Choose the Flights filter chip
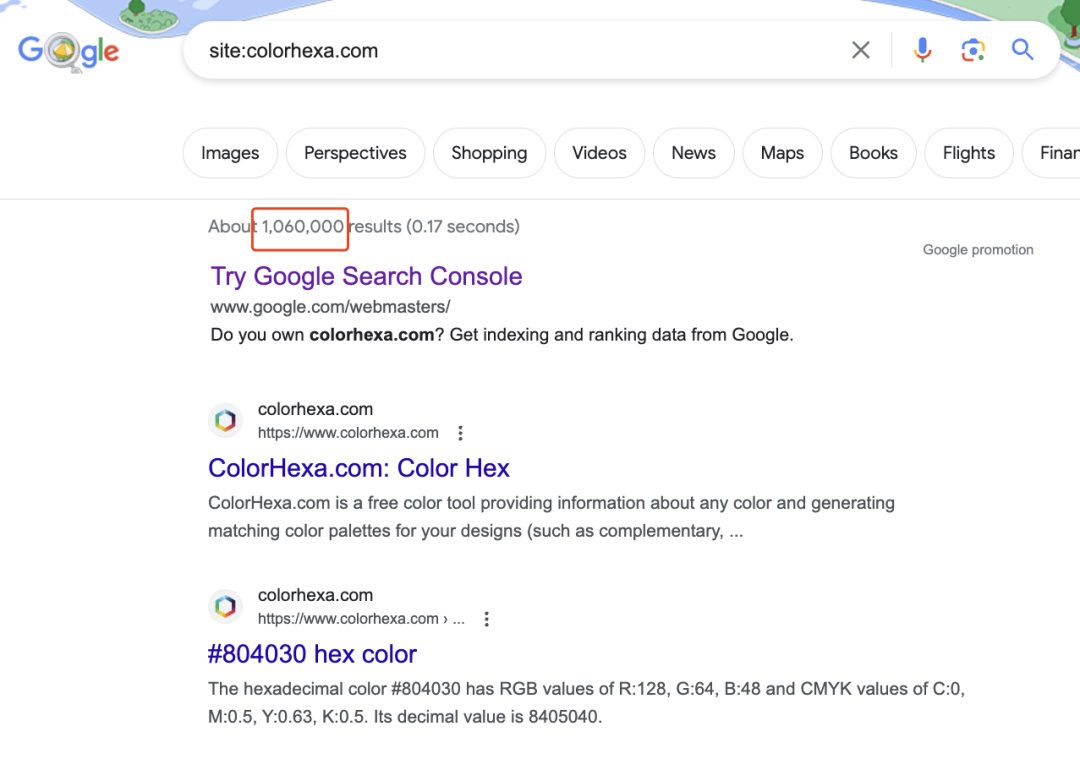The height and width of the screenshot is (770, 1080). 968,153
